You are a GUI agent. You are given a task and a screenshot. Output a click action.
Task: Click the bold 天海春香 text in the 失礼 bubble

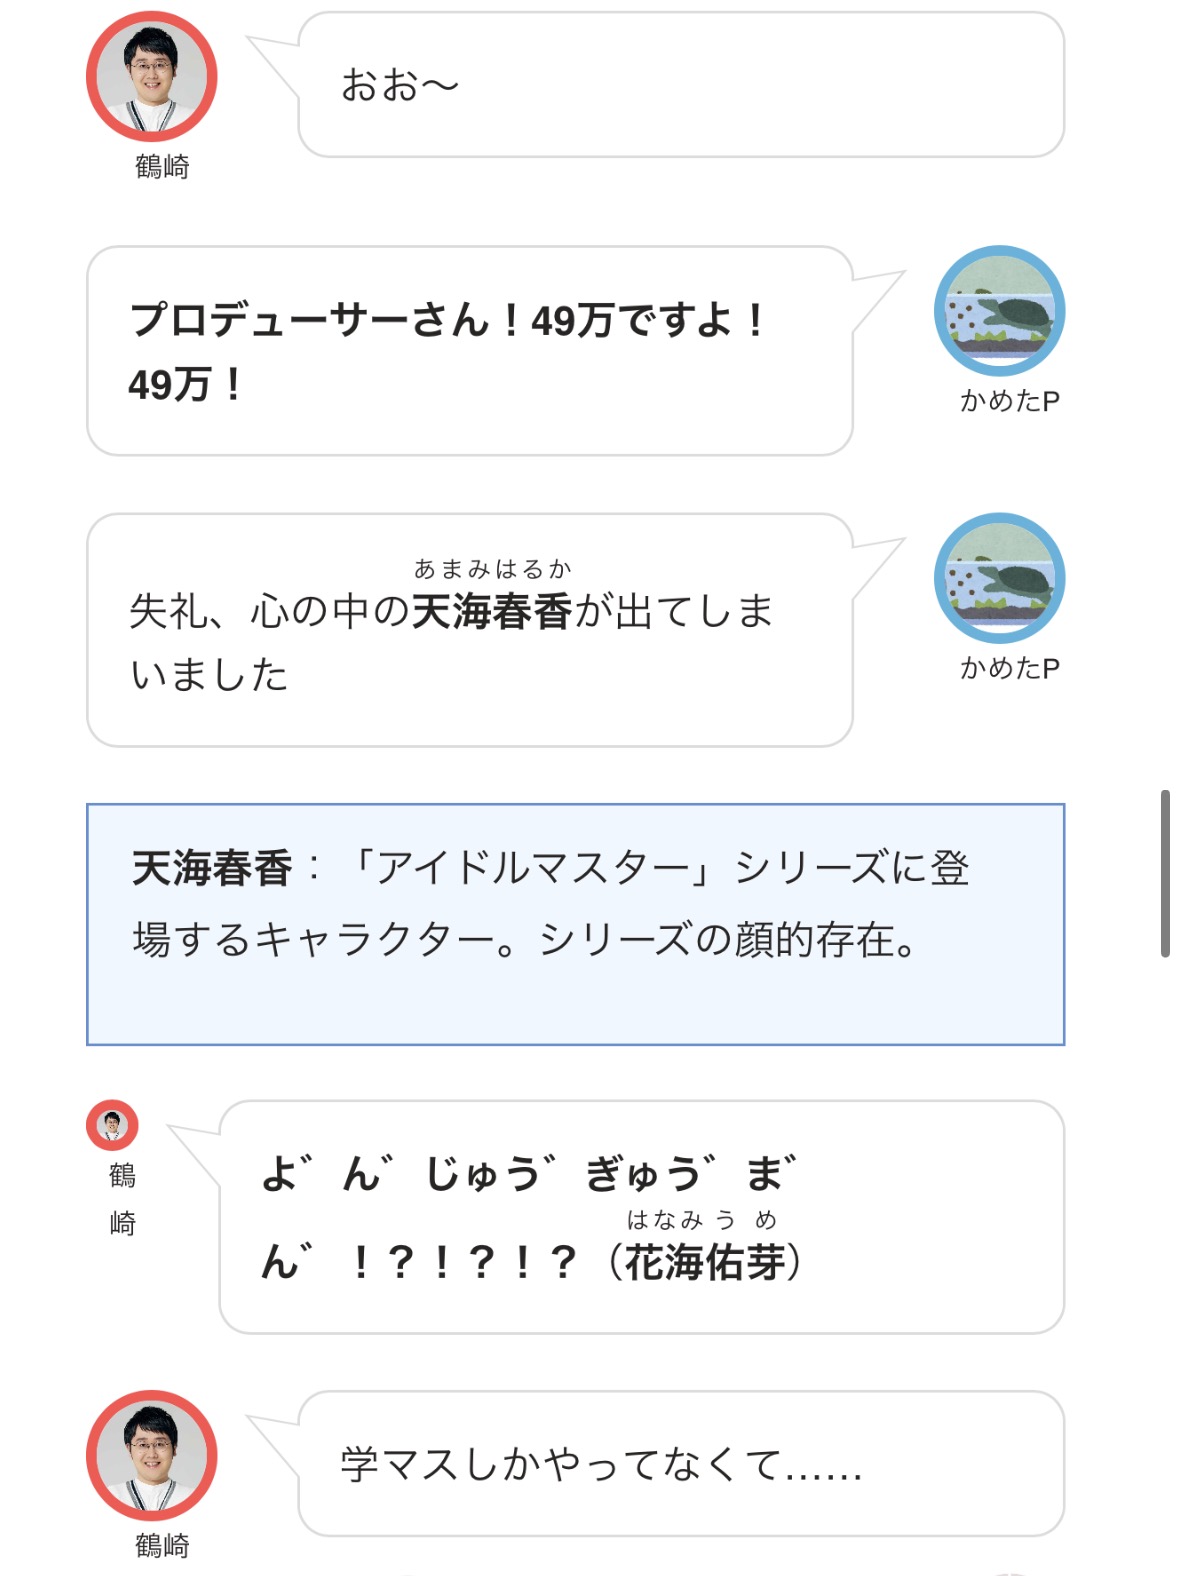point(491,612)
